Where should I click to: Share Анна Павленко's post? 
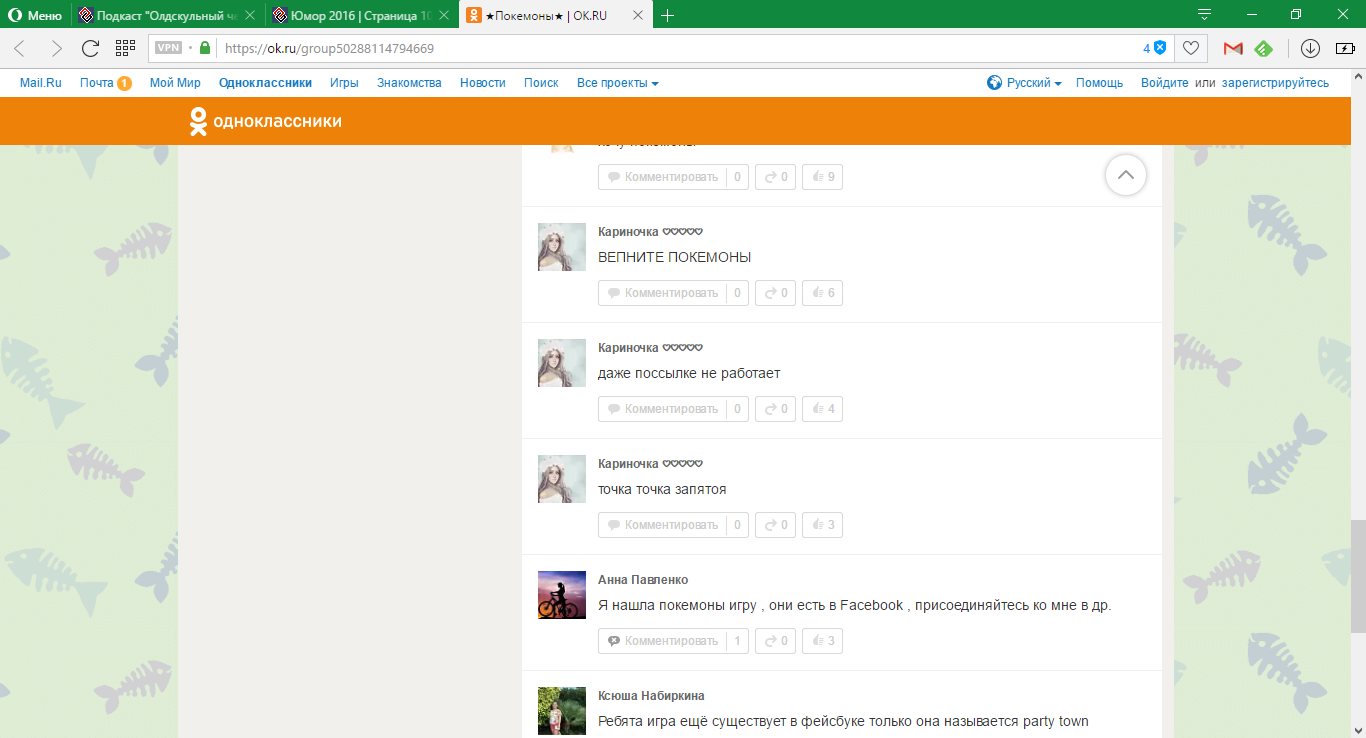[x=775, y=641]
